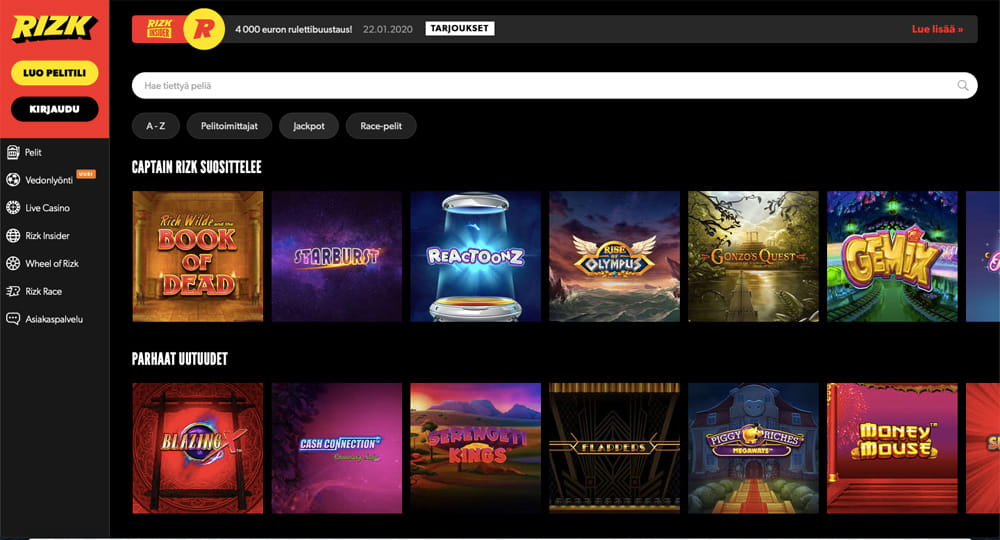Click the CAPTAIN RIZK SUOSITTELEE heading
The width and height of the screenshot is (1000, 540).
[x=196, y=167]
